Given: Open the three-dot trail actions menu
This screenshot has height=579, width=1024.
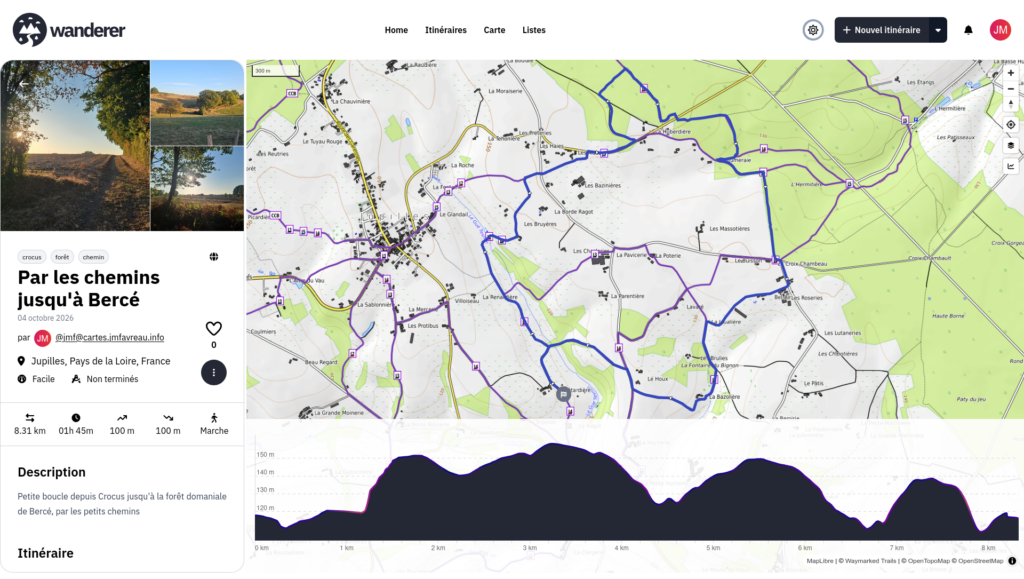Looking at the screenshot, I should pyautogui.click(x=214, y=373).
